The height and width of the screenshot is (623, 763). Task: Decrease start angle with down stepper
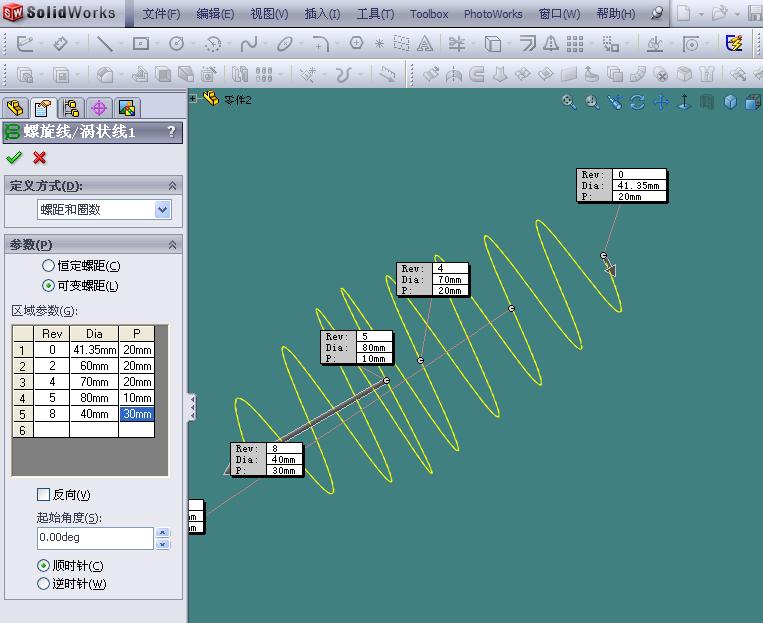tap(163, 544)
